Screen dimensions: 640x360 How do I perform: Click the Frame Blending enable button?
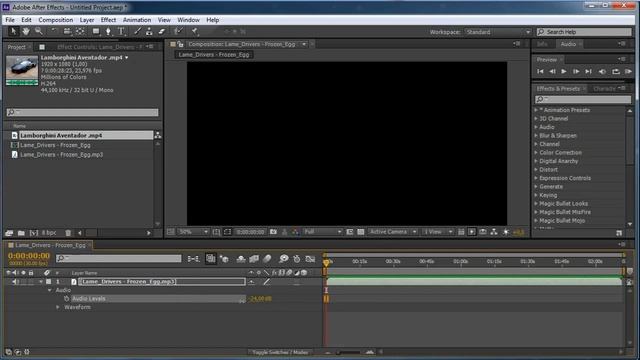click(x=254, y=259)
